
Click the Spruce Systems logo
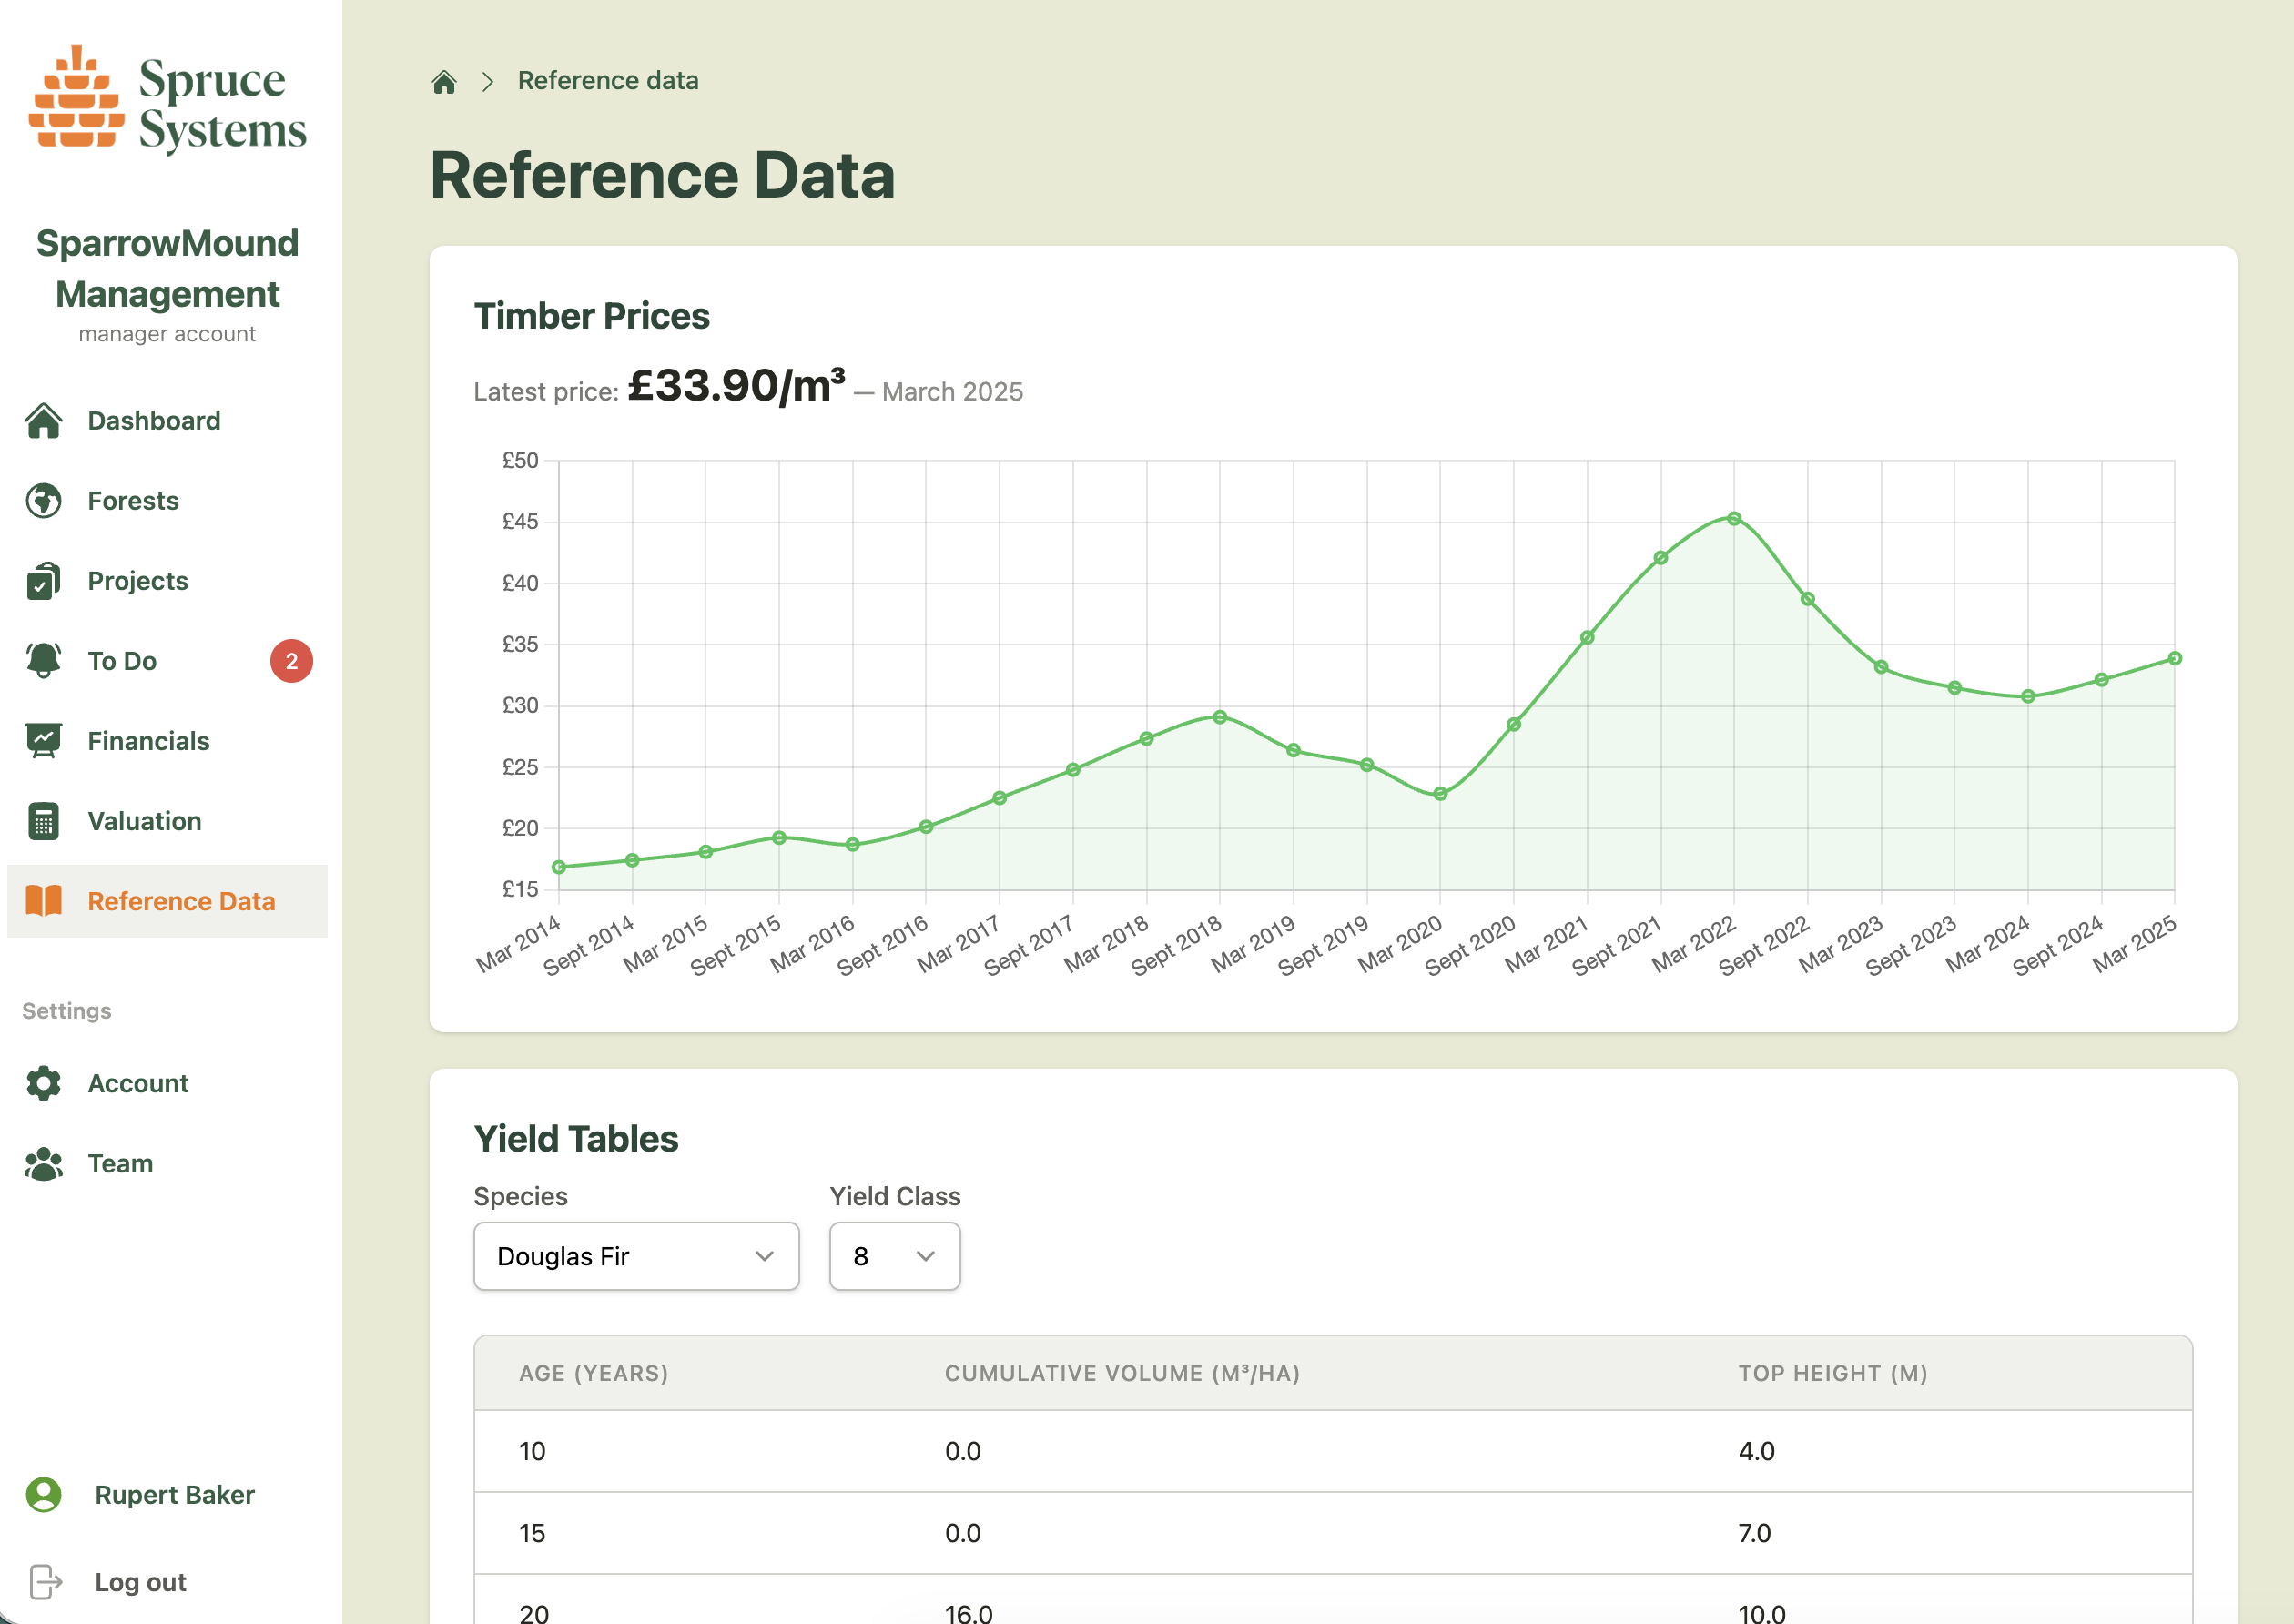pos(167,98)
